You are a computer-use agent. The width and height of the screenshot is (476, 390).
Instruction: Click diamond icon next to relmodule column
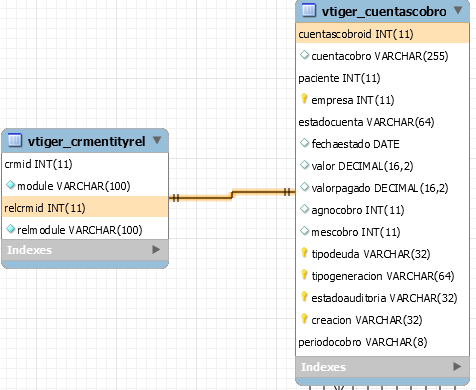click(10, 229)
